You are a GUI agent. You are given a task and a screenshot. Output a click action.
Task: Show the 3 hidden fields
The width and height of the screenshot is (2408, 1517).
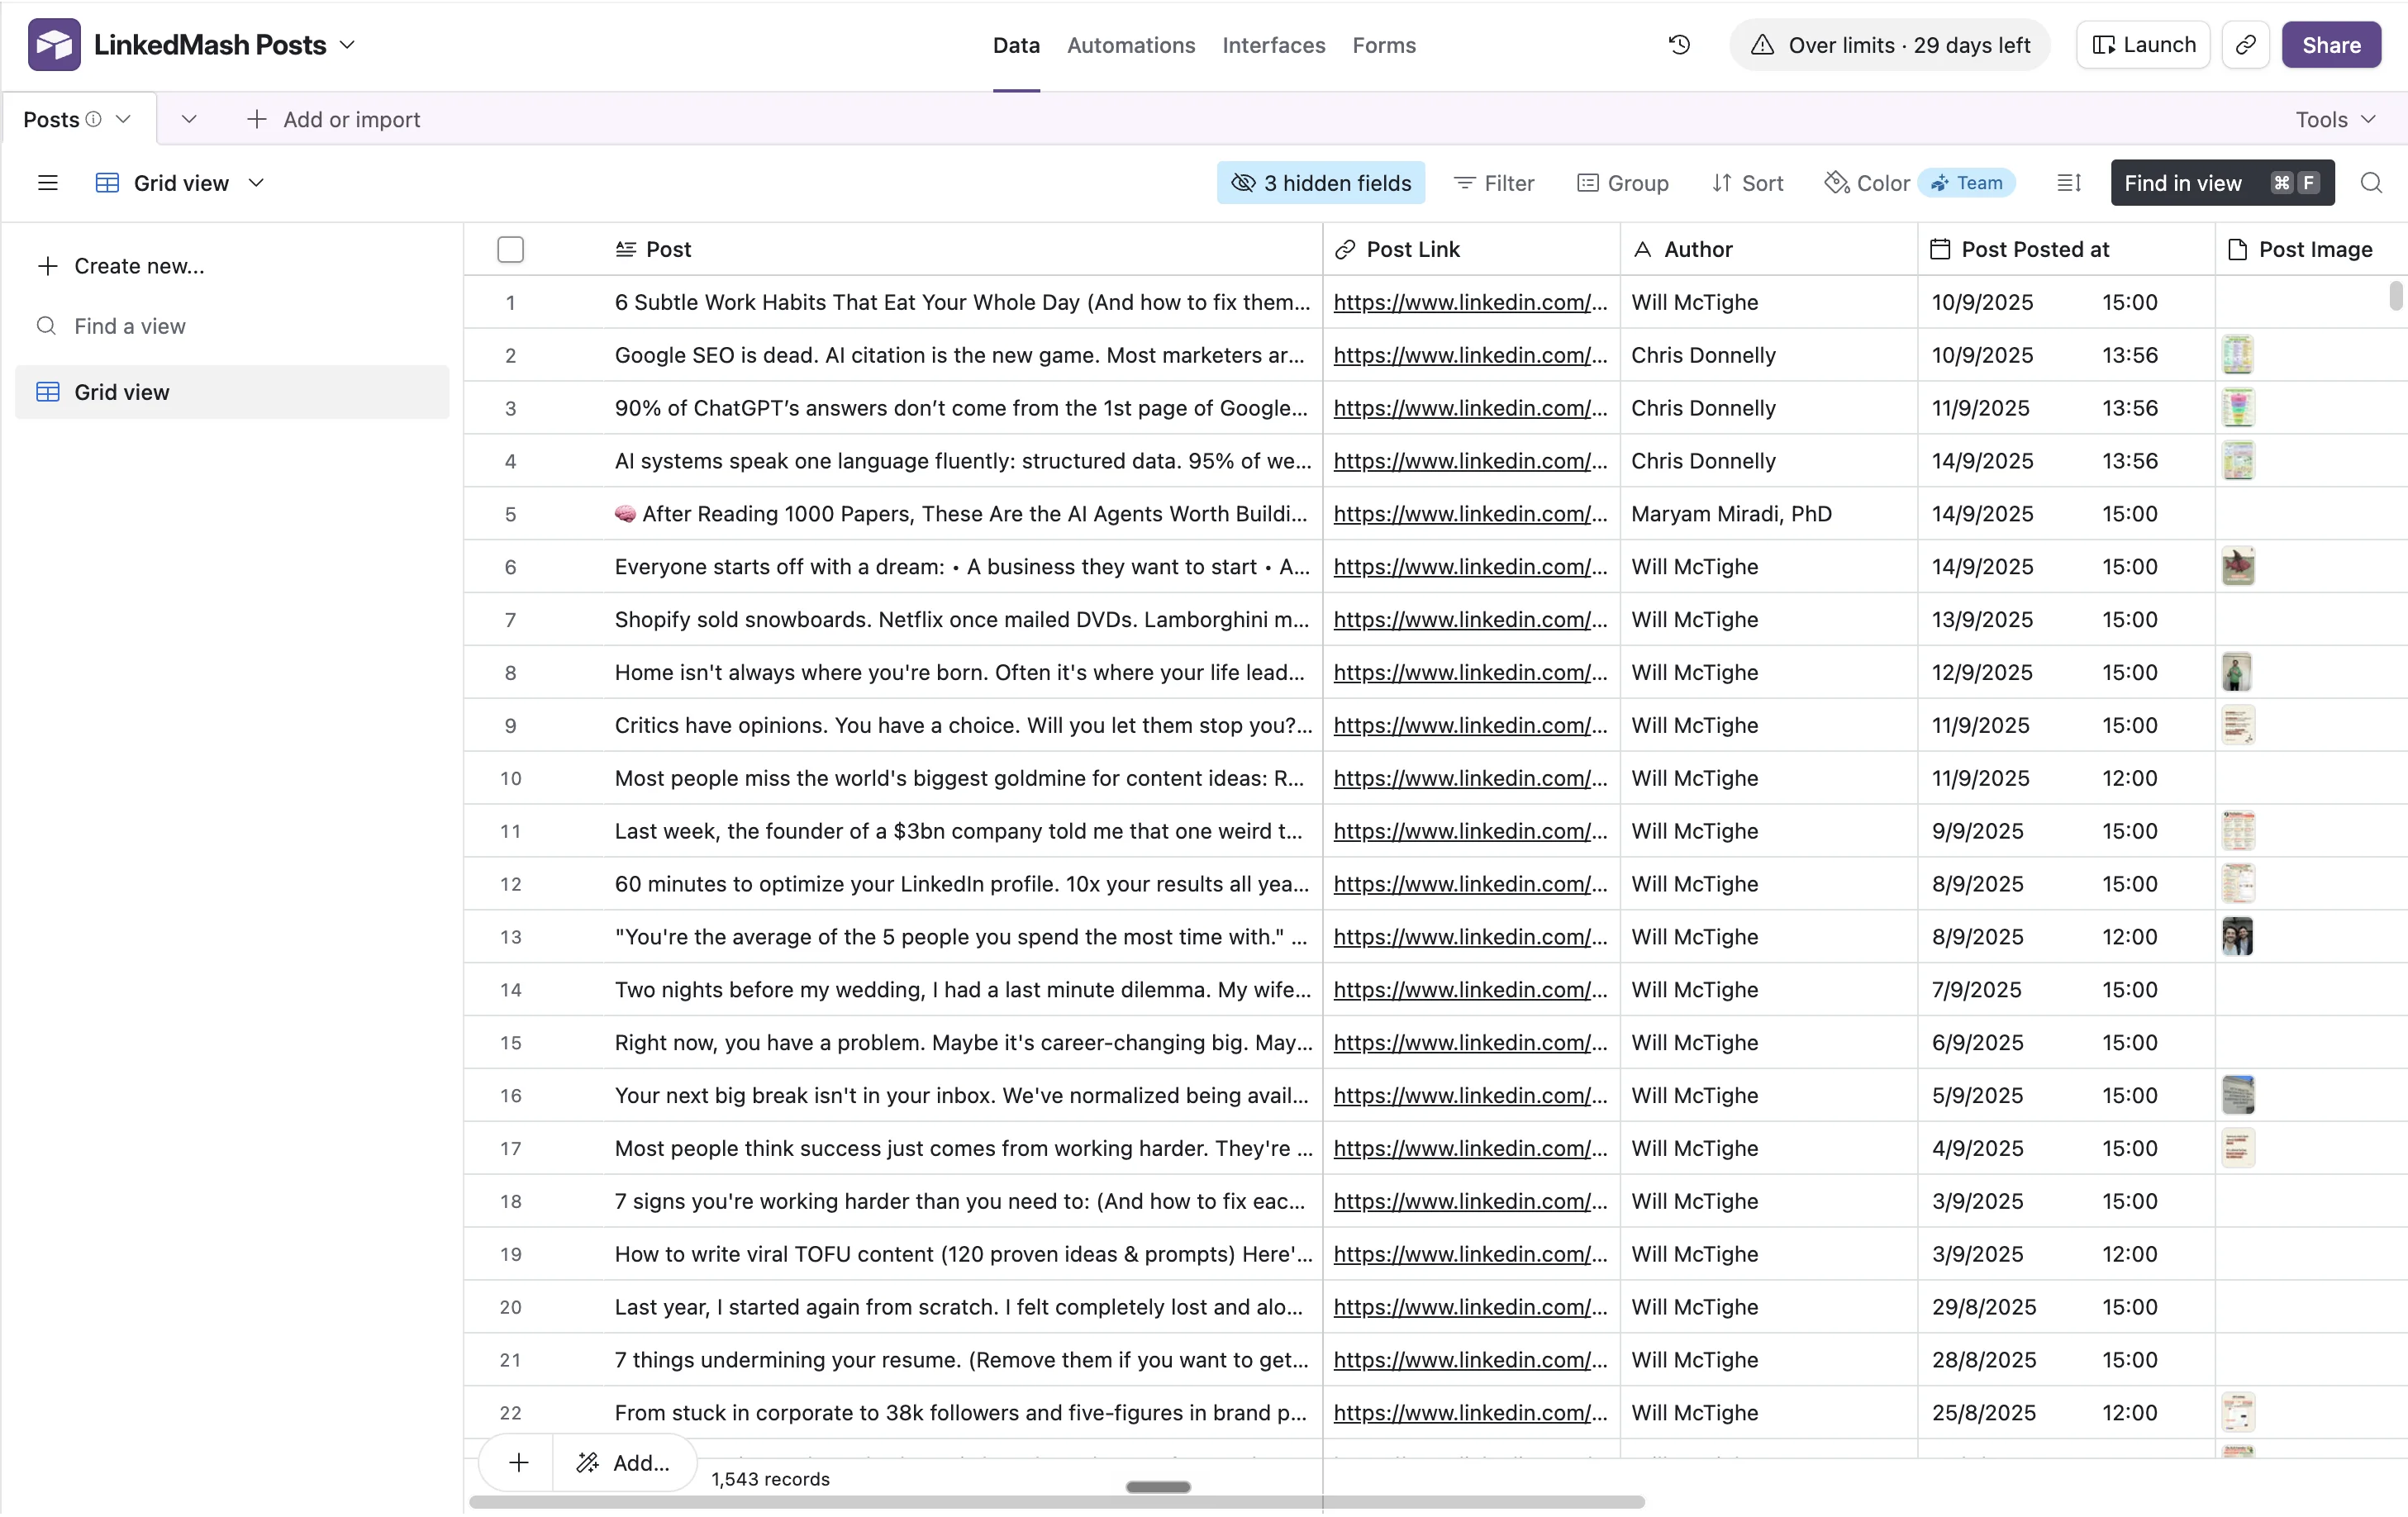click(x=1320, y=183)
